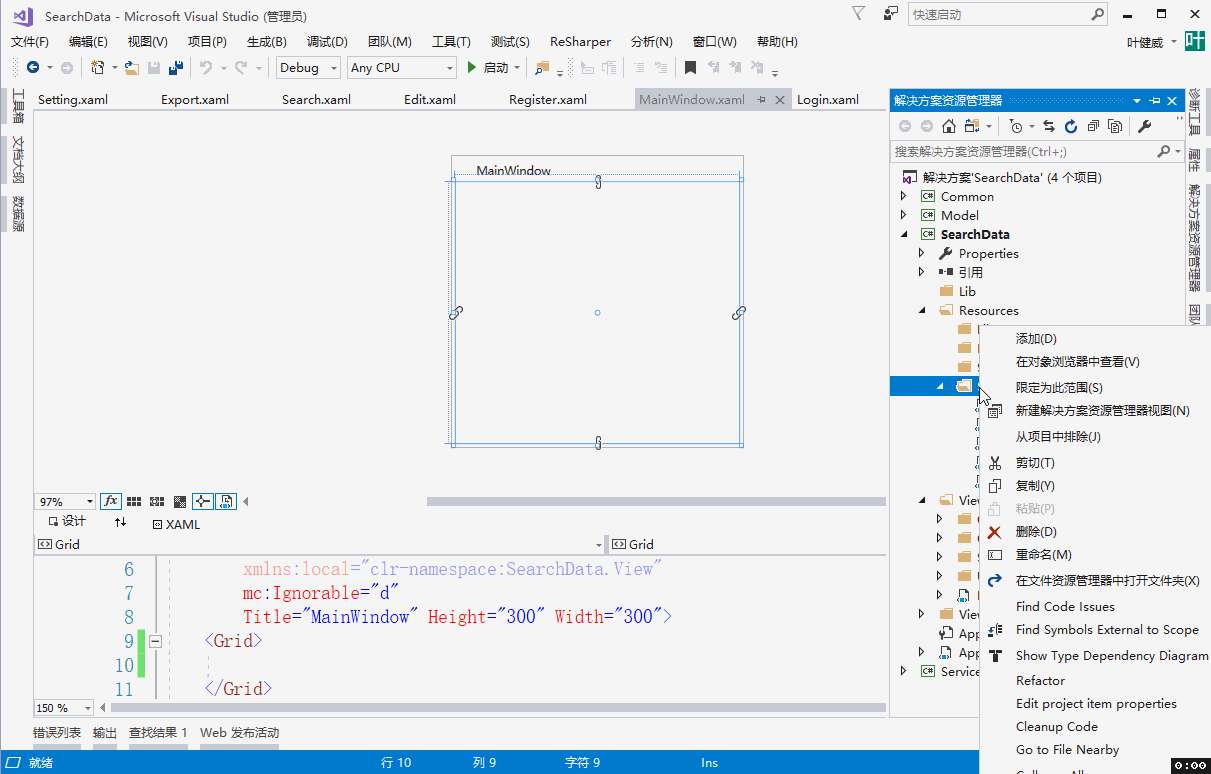Collapse the Grid element at line 9

coord(156,641)
